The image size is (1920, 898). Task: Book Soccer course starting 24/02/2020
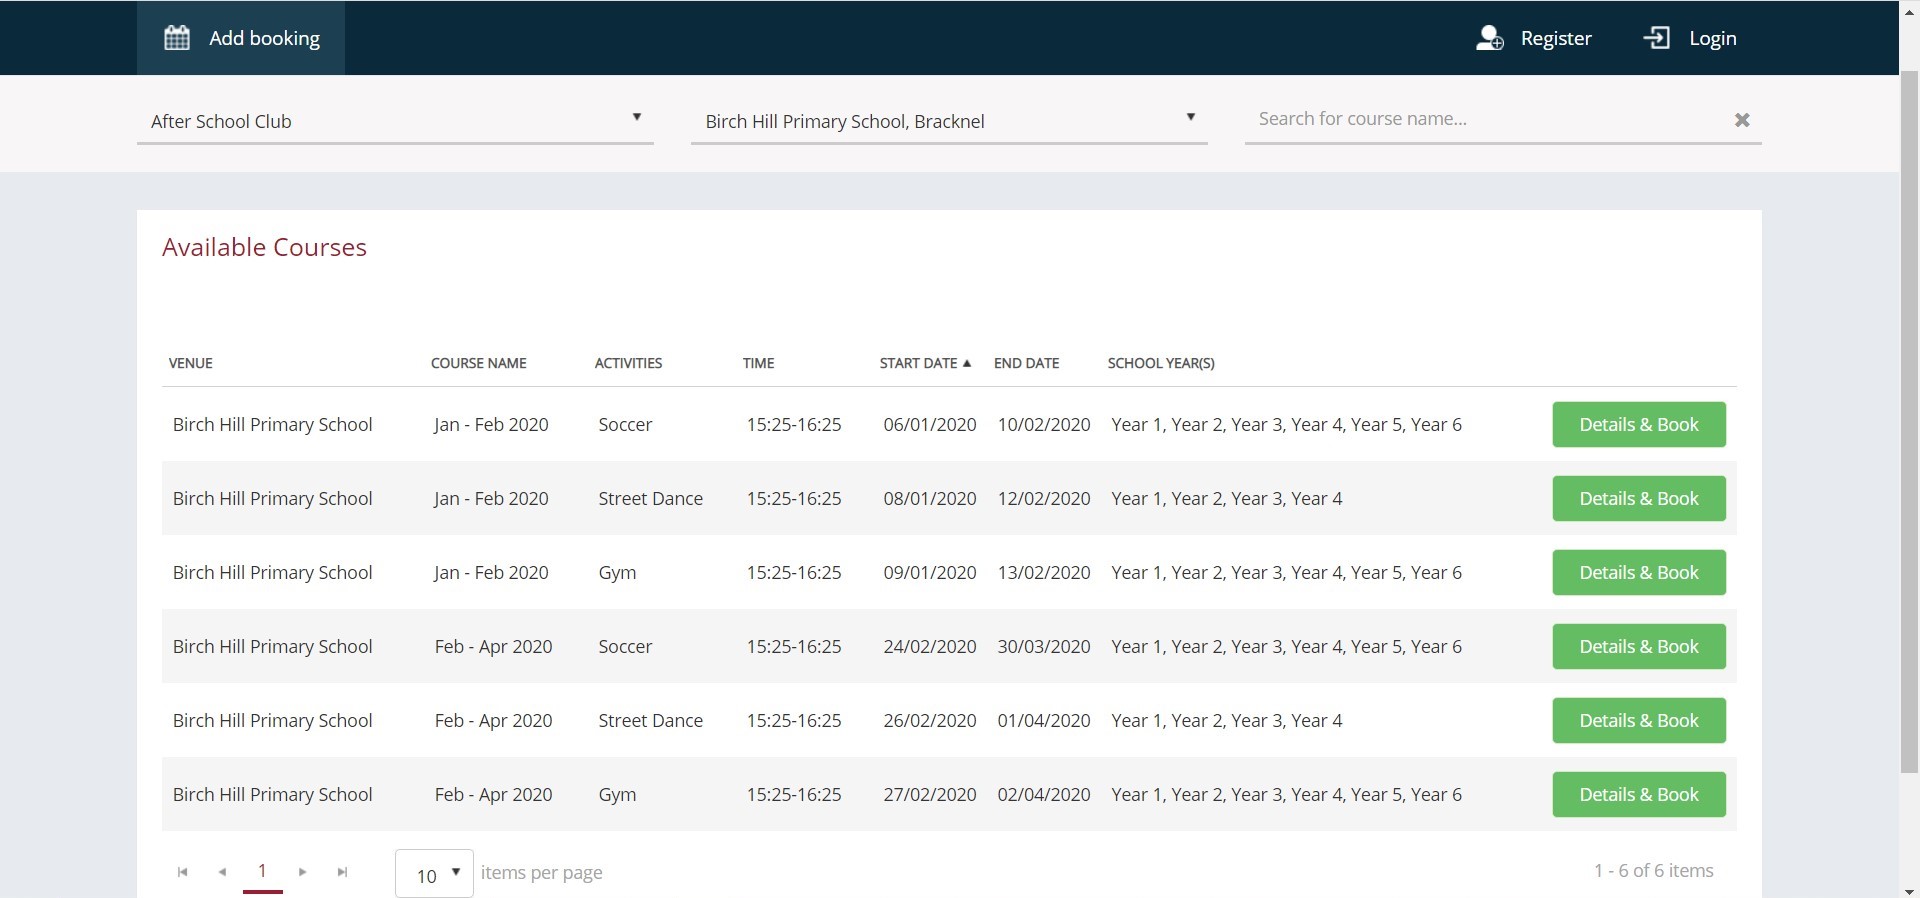point(1639,646)
